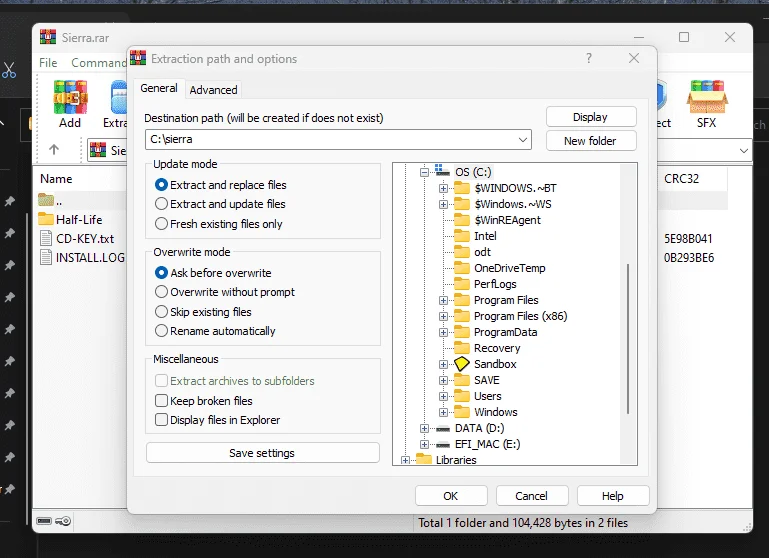Click the up-one-level arrow in WinRAR
Screen dimensions: 769x558
54,150
